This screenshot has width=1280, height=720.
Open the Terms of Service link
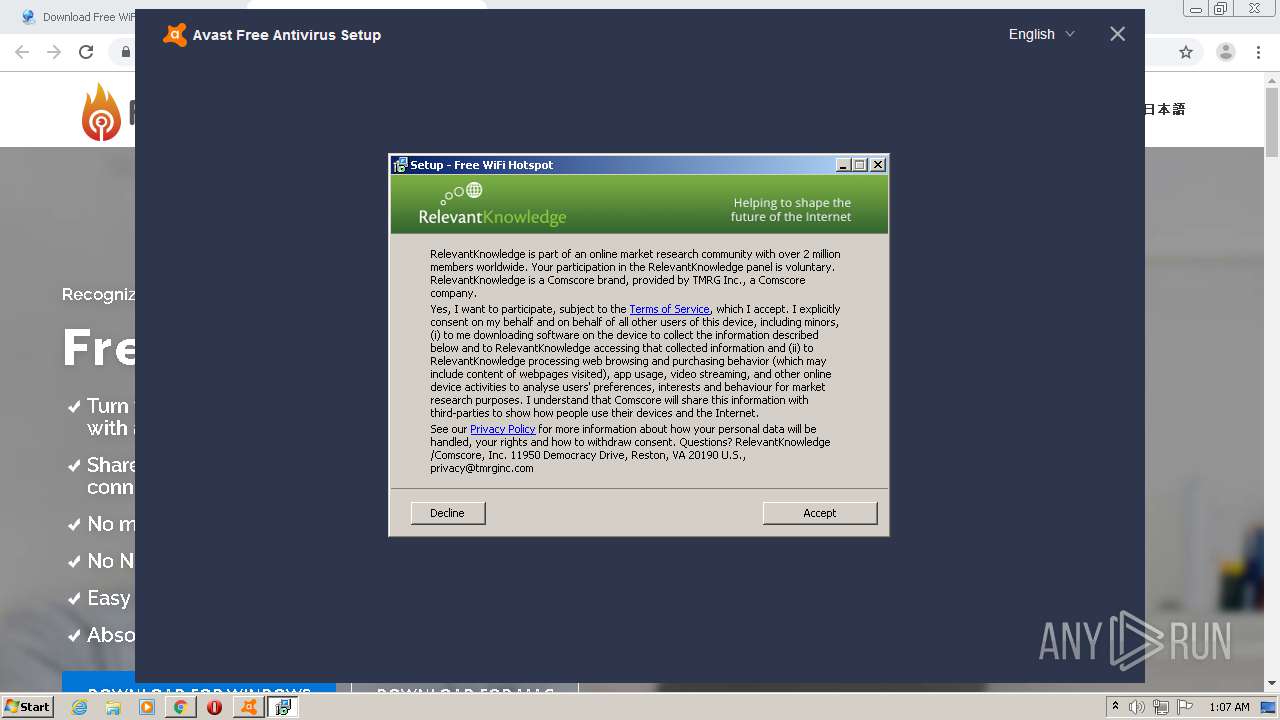pyautogui.click(x=669, y=309)
